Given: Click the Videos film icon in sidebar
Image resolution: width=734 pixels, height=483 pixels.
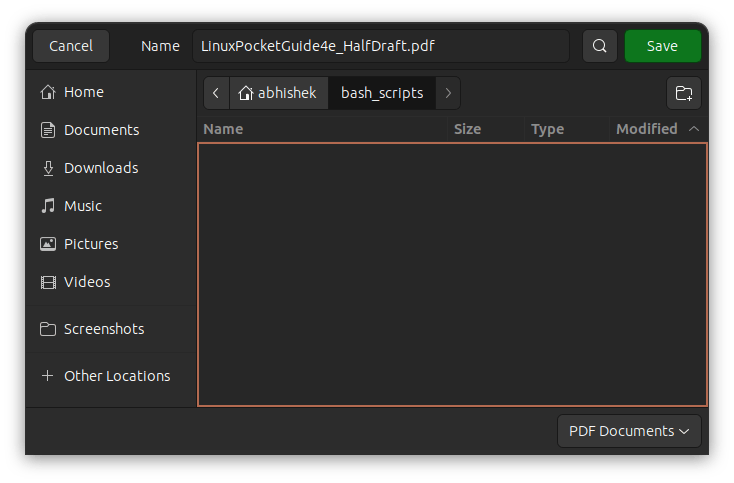Looking at the screenshot, I should [x=47, y=282].
